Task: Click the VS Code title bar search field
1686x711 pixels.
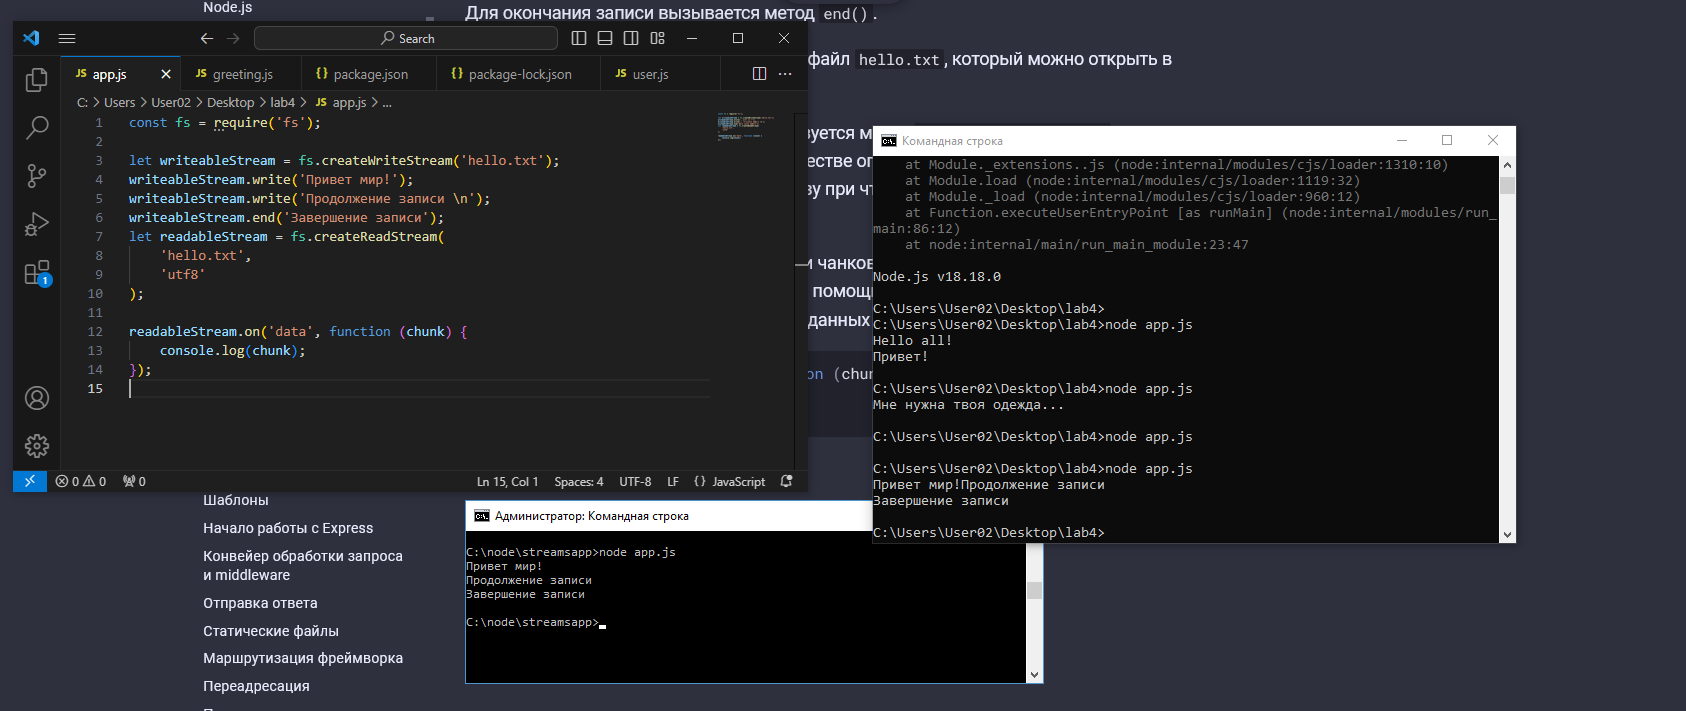Action: (x=406, y=38)
